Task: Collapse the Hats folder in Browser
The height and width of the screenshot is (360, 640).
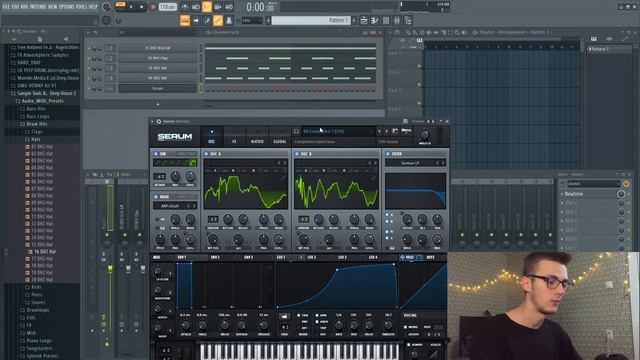Action: (33, 139)
